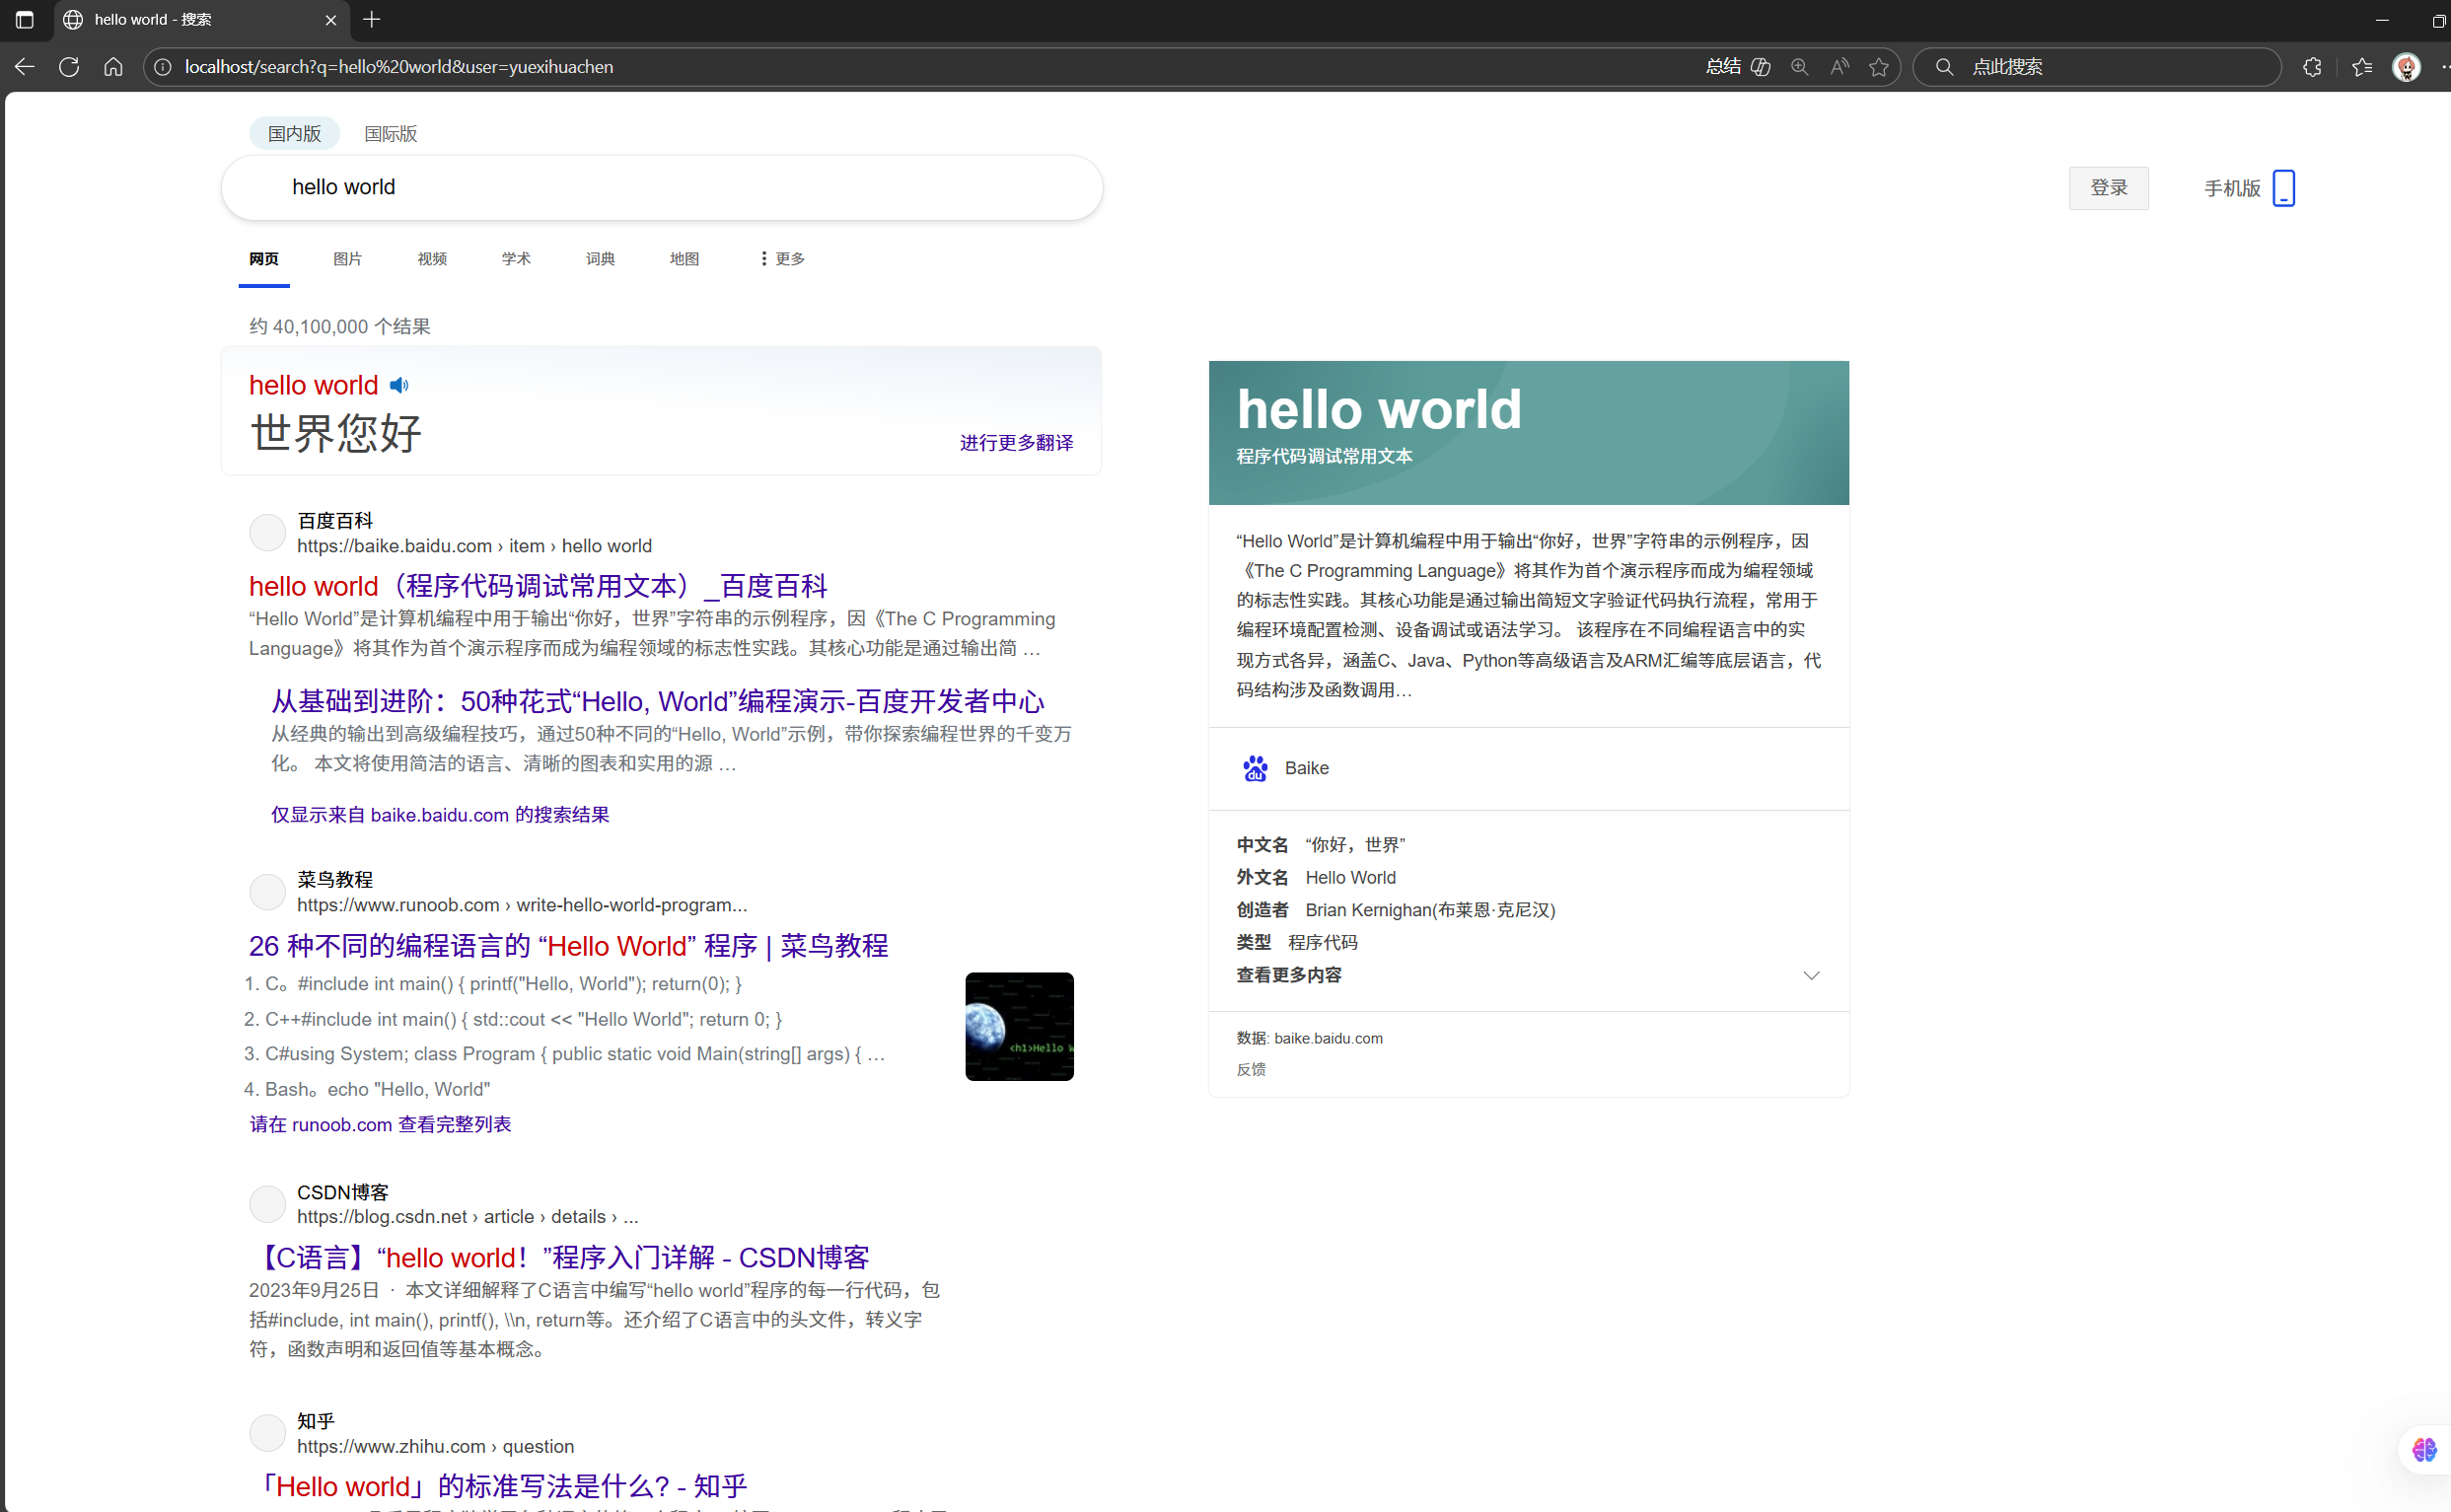2451x1512 pixels.
Task: Open 请在 runoob.com 查看完整列表 link
Action: coord(380,1124)
